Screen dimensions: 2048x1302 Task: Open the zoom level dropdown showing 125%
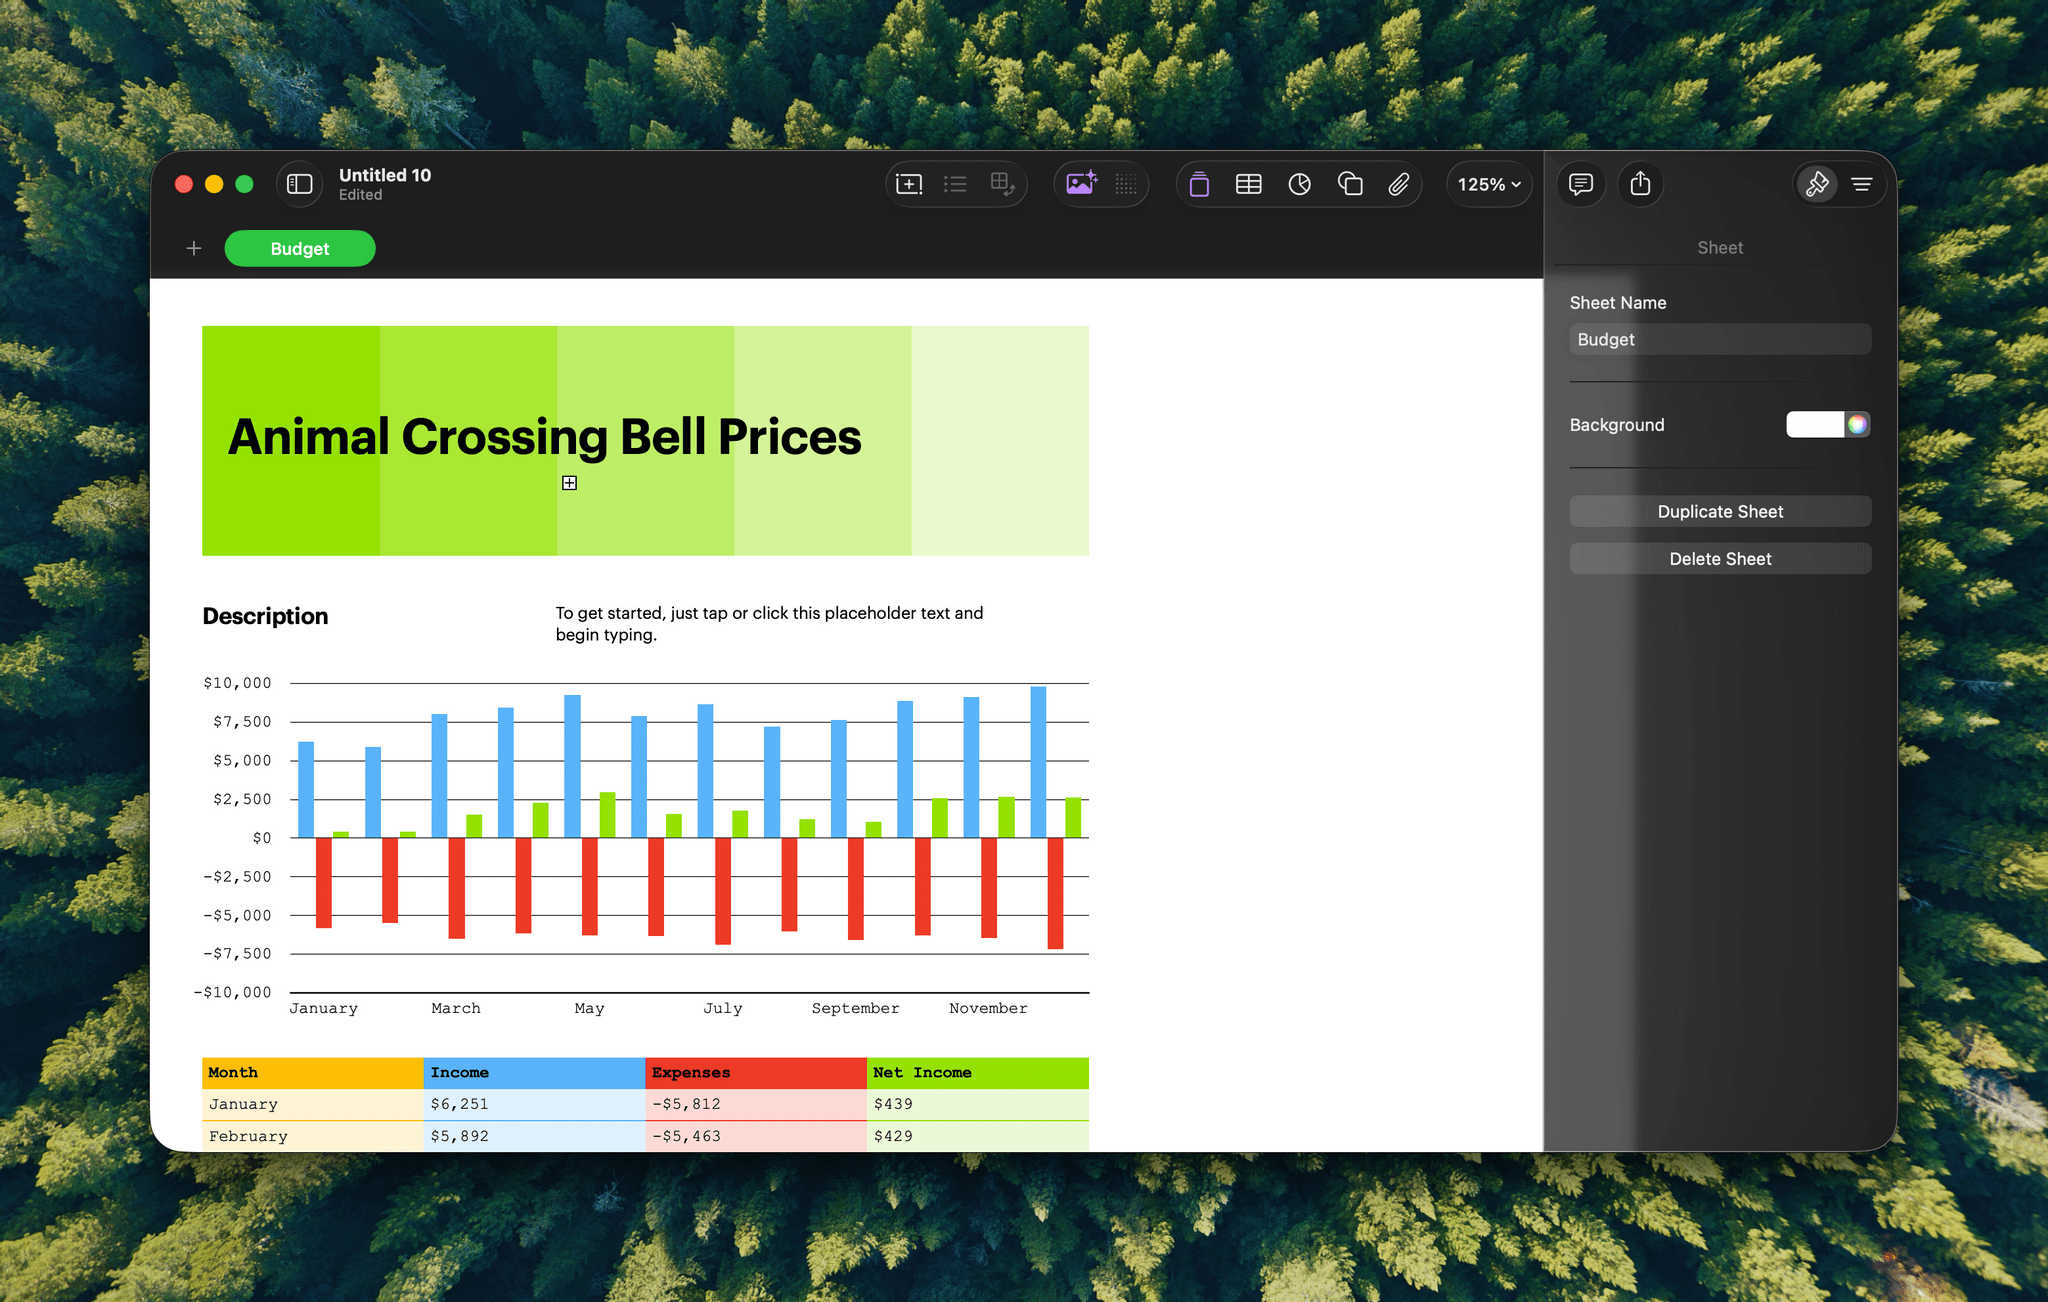point(1488,184)
